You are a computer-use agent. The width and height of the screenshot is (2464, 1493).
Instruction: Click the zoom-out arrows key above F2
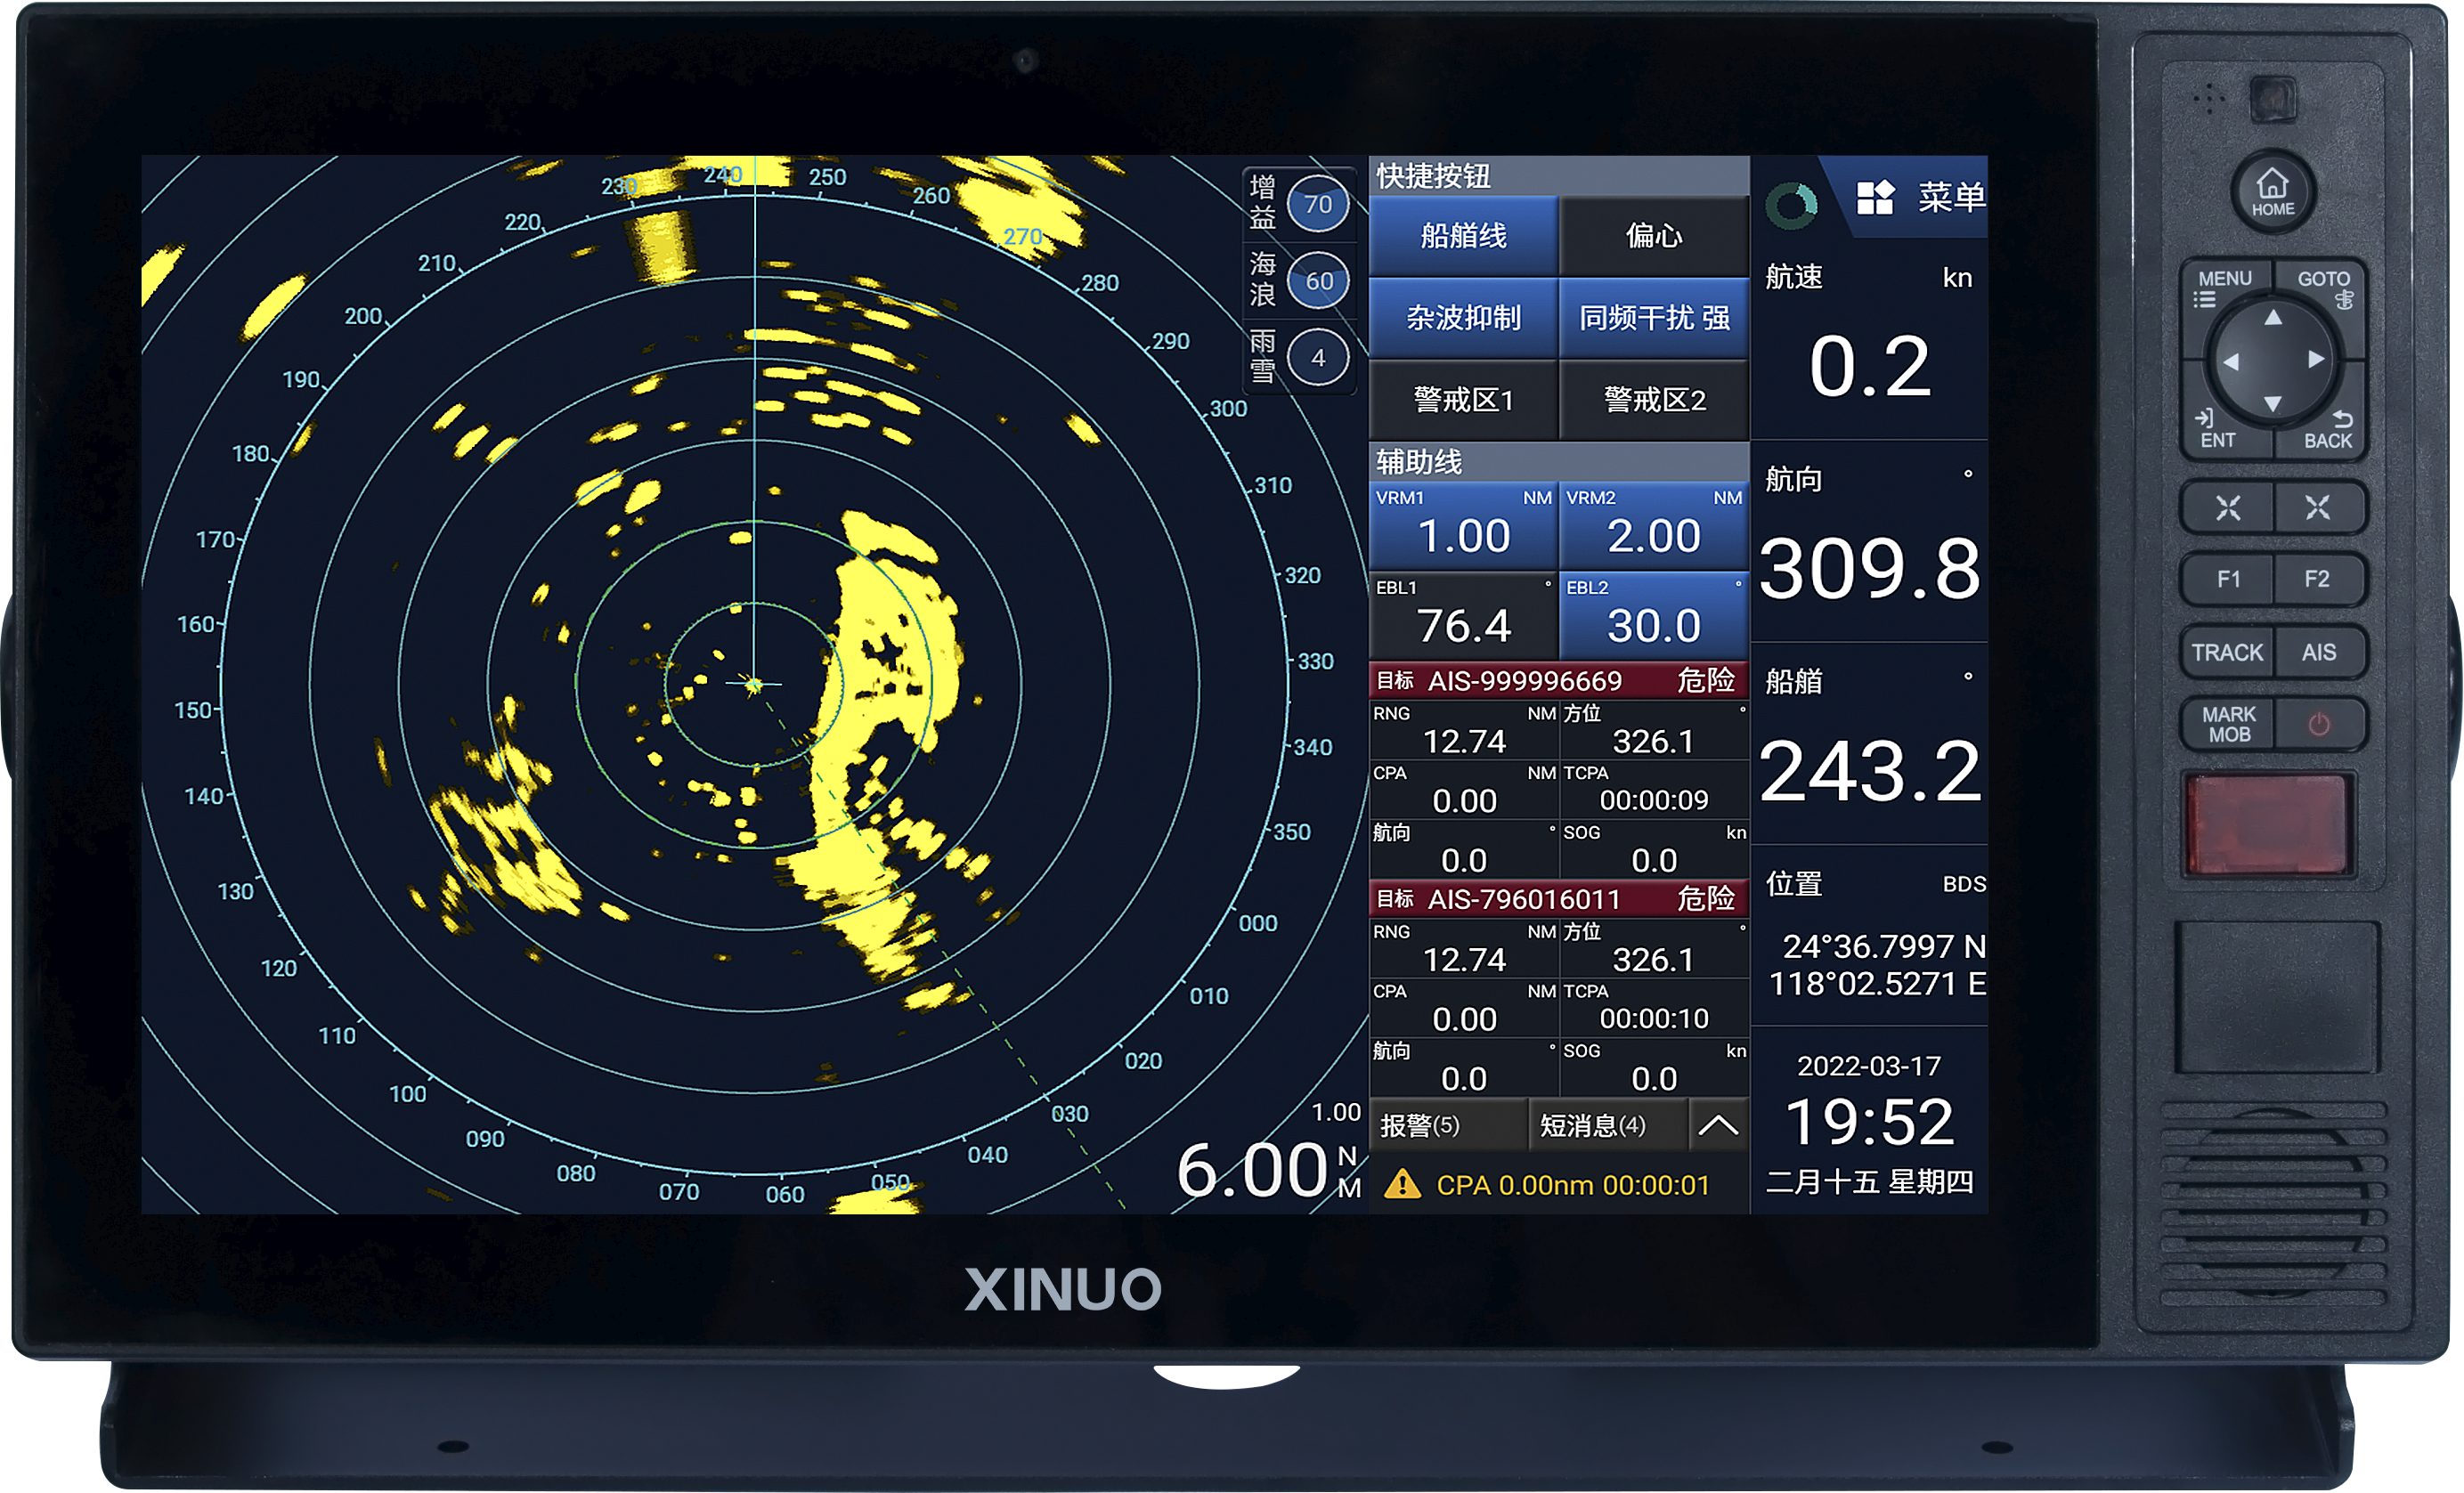coord(2318,508)
